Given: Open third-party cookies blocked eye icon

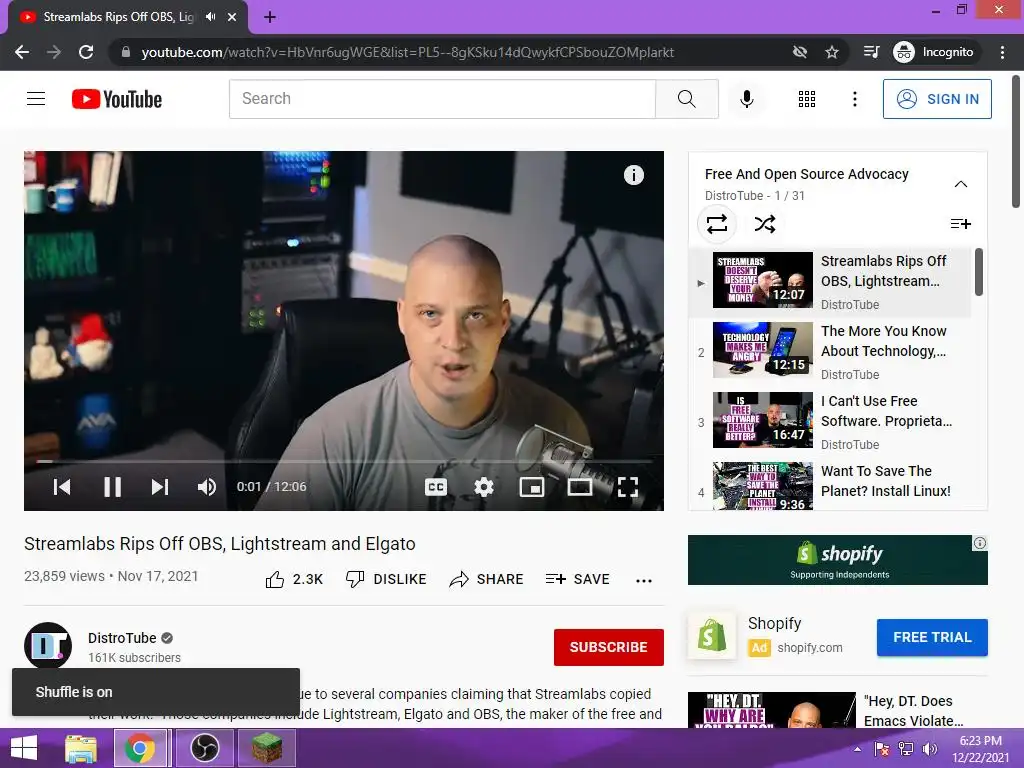Looking at the screenshot, I should coord(800,52).
